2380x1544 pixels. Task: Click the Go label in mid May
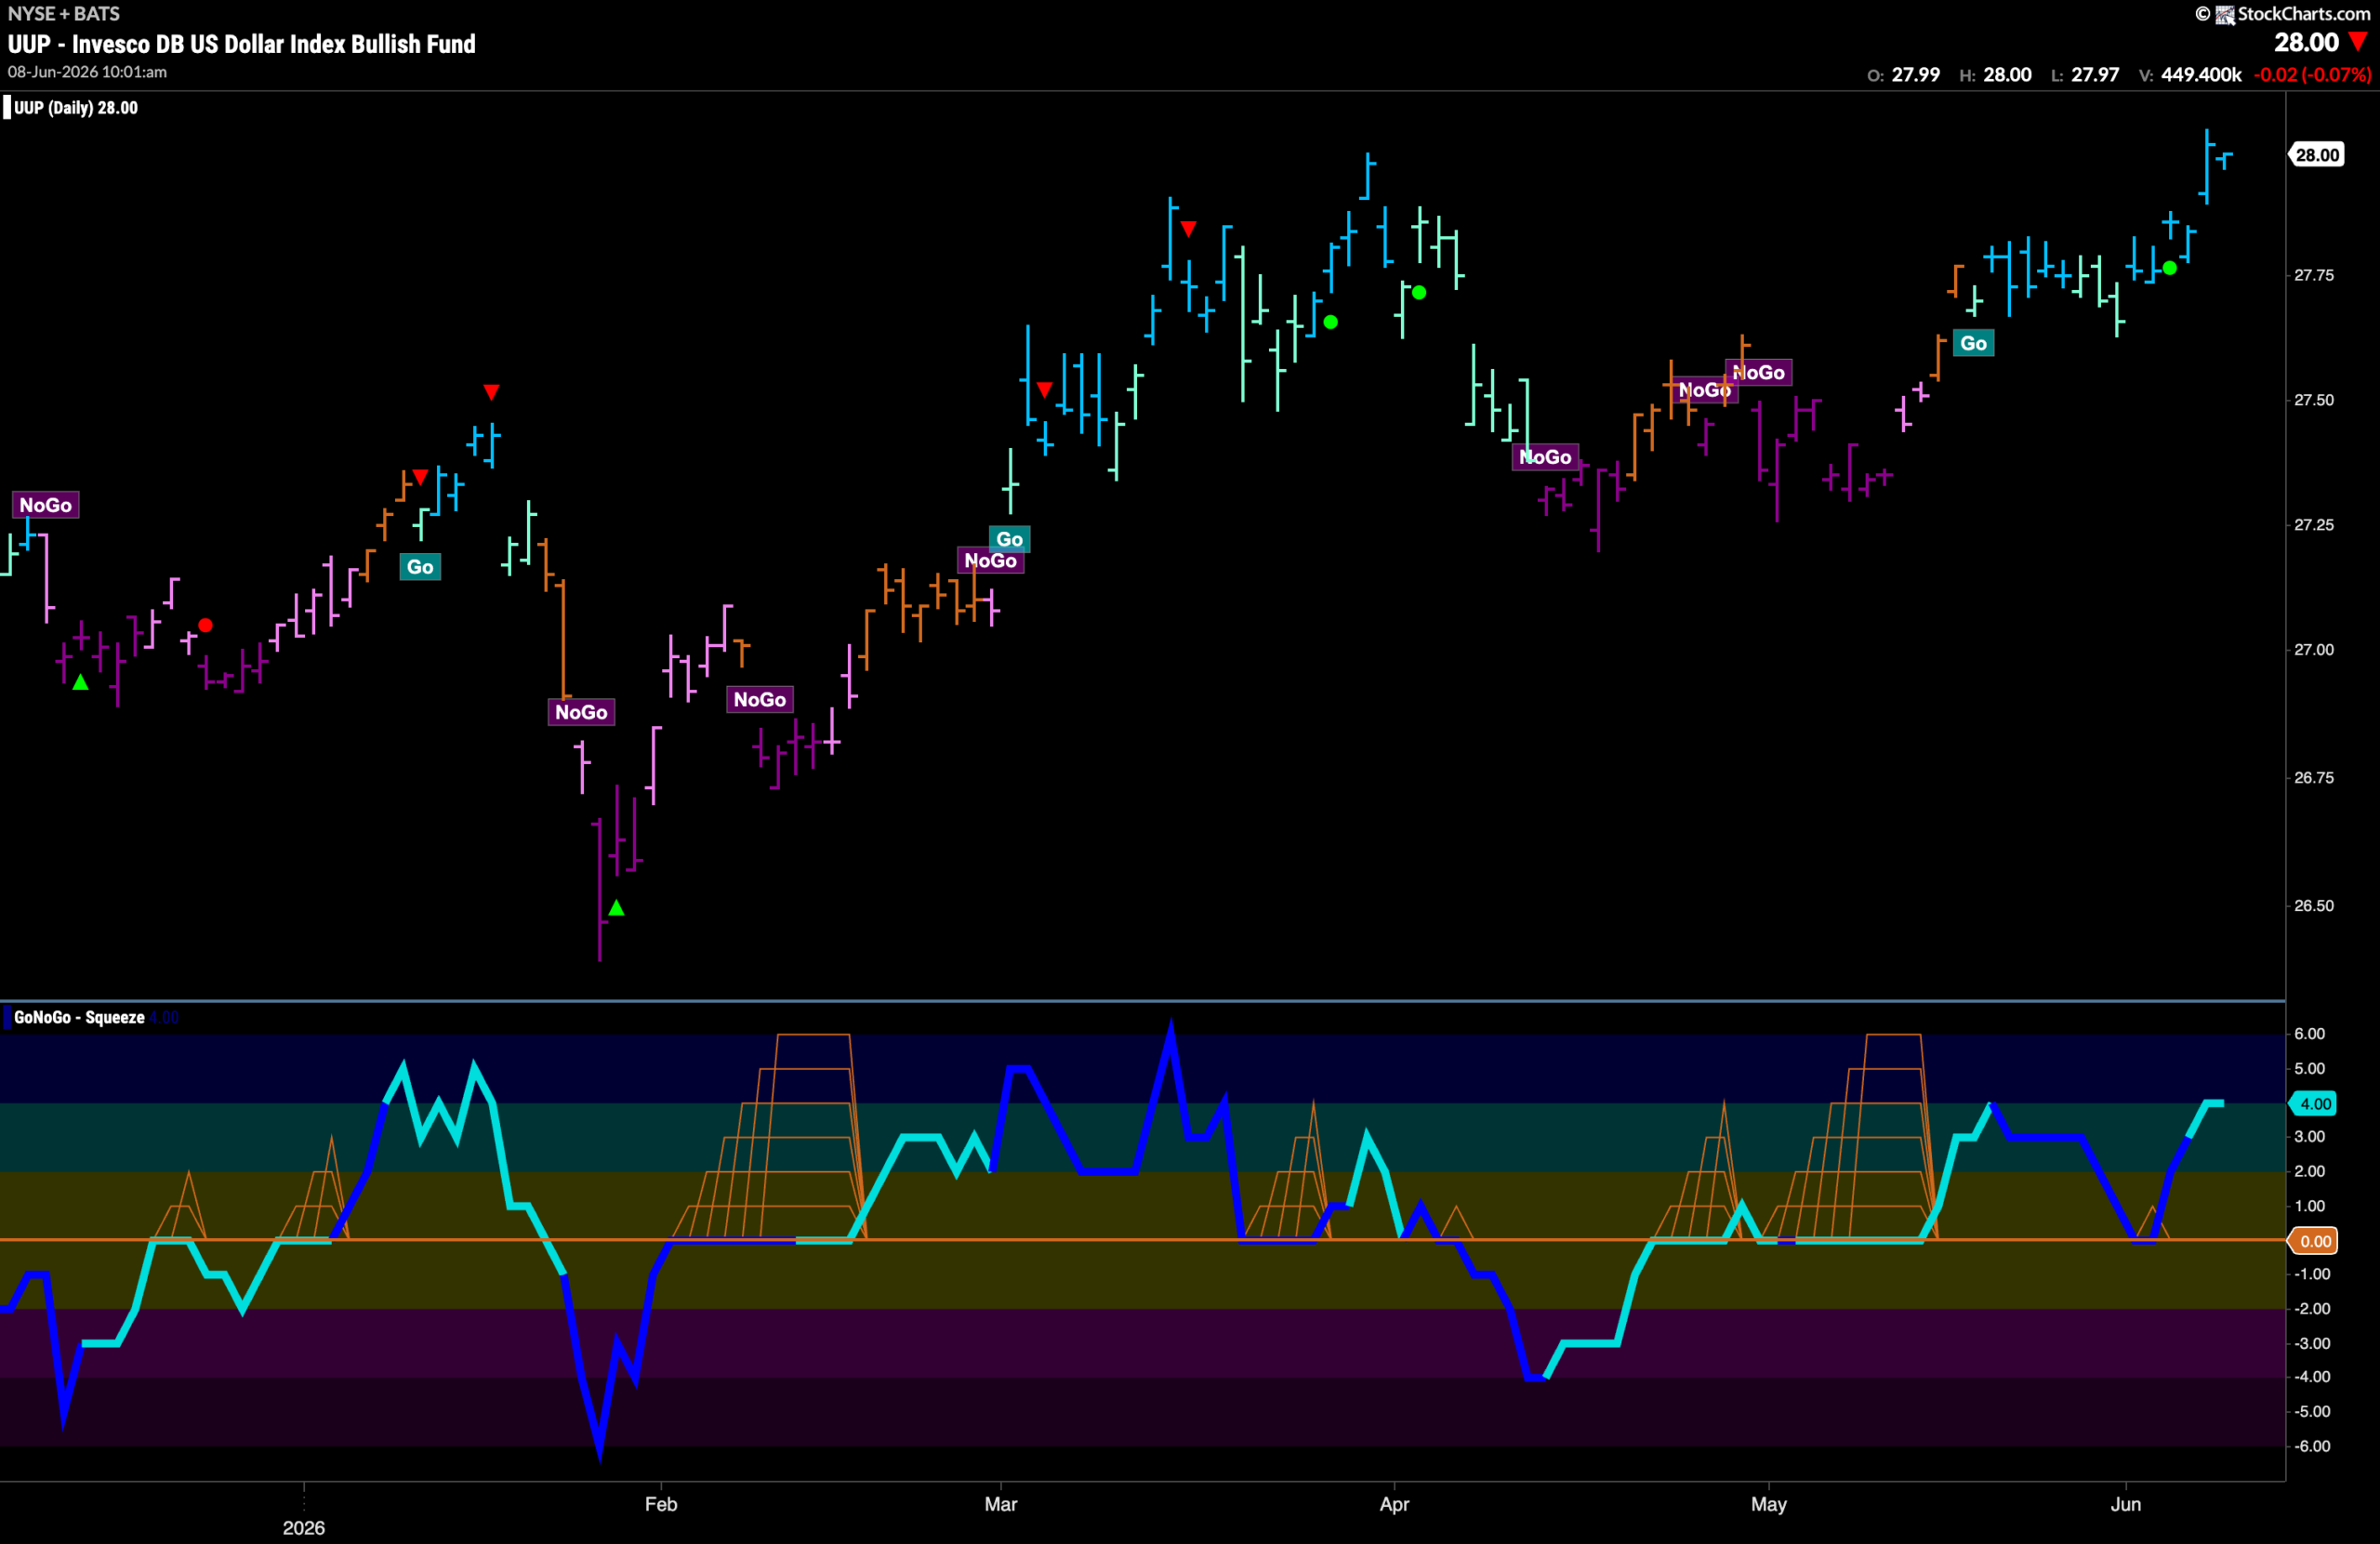pyautogui.click(x=1973, y=343)
